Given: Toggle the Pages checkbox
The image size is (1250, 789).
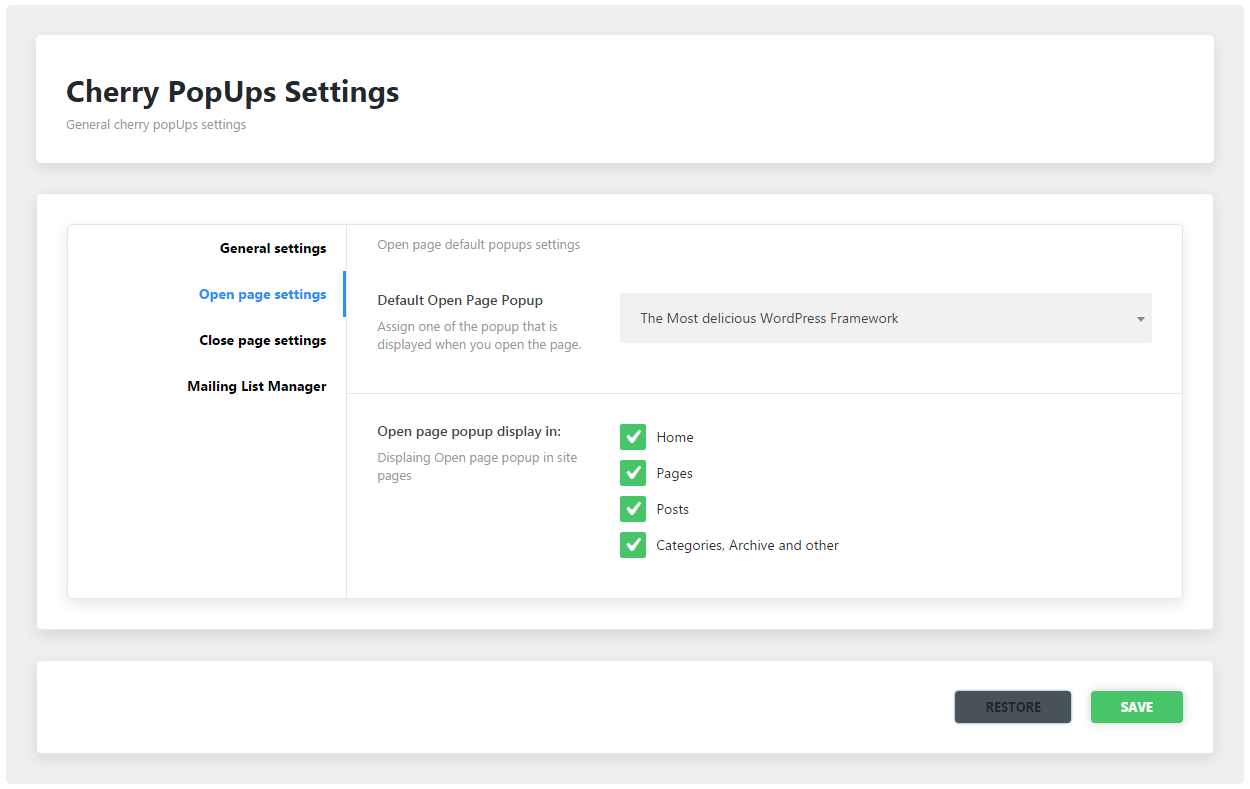Looking at the screenshot, I should coord(633,473).
